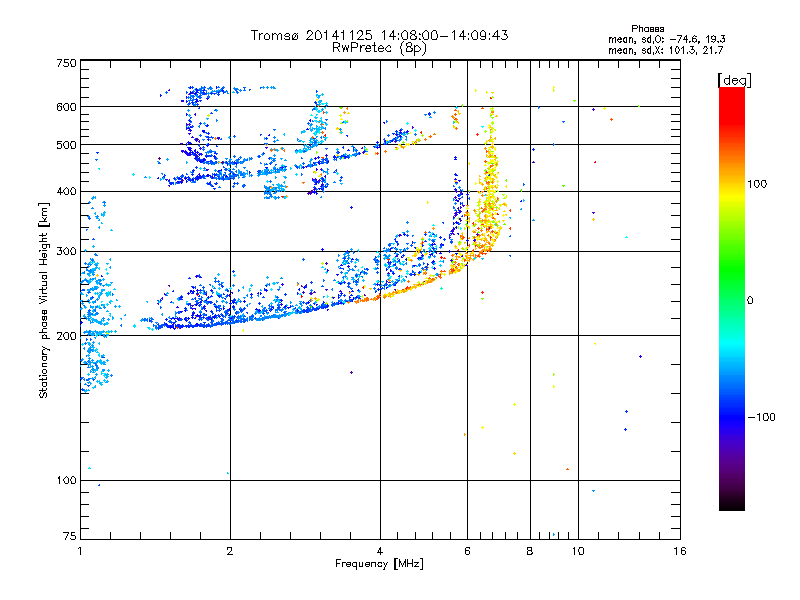
Task: Click the 'Phases' heading above the statistics
Action: (647, 29)
